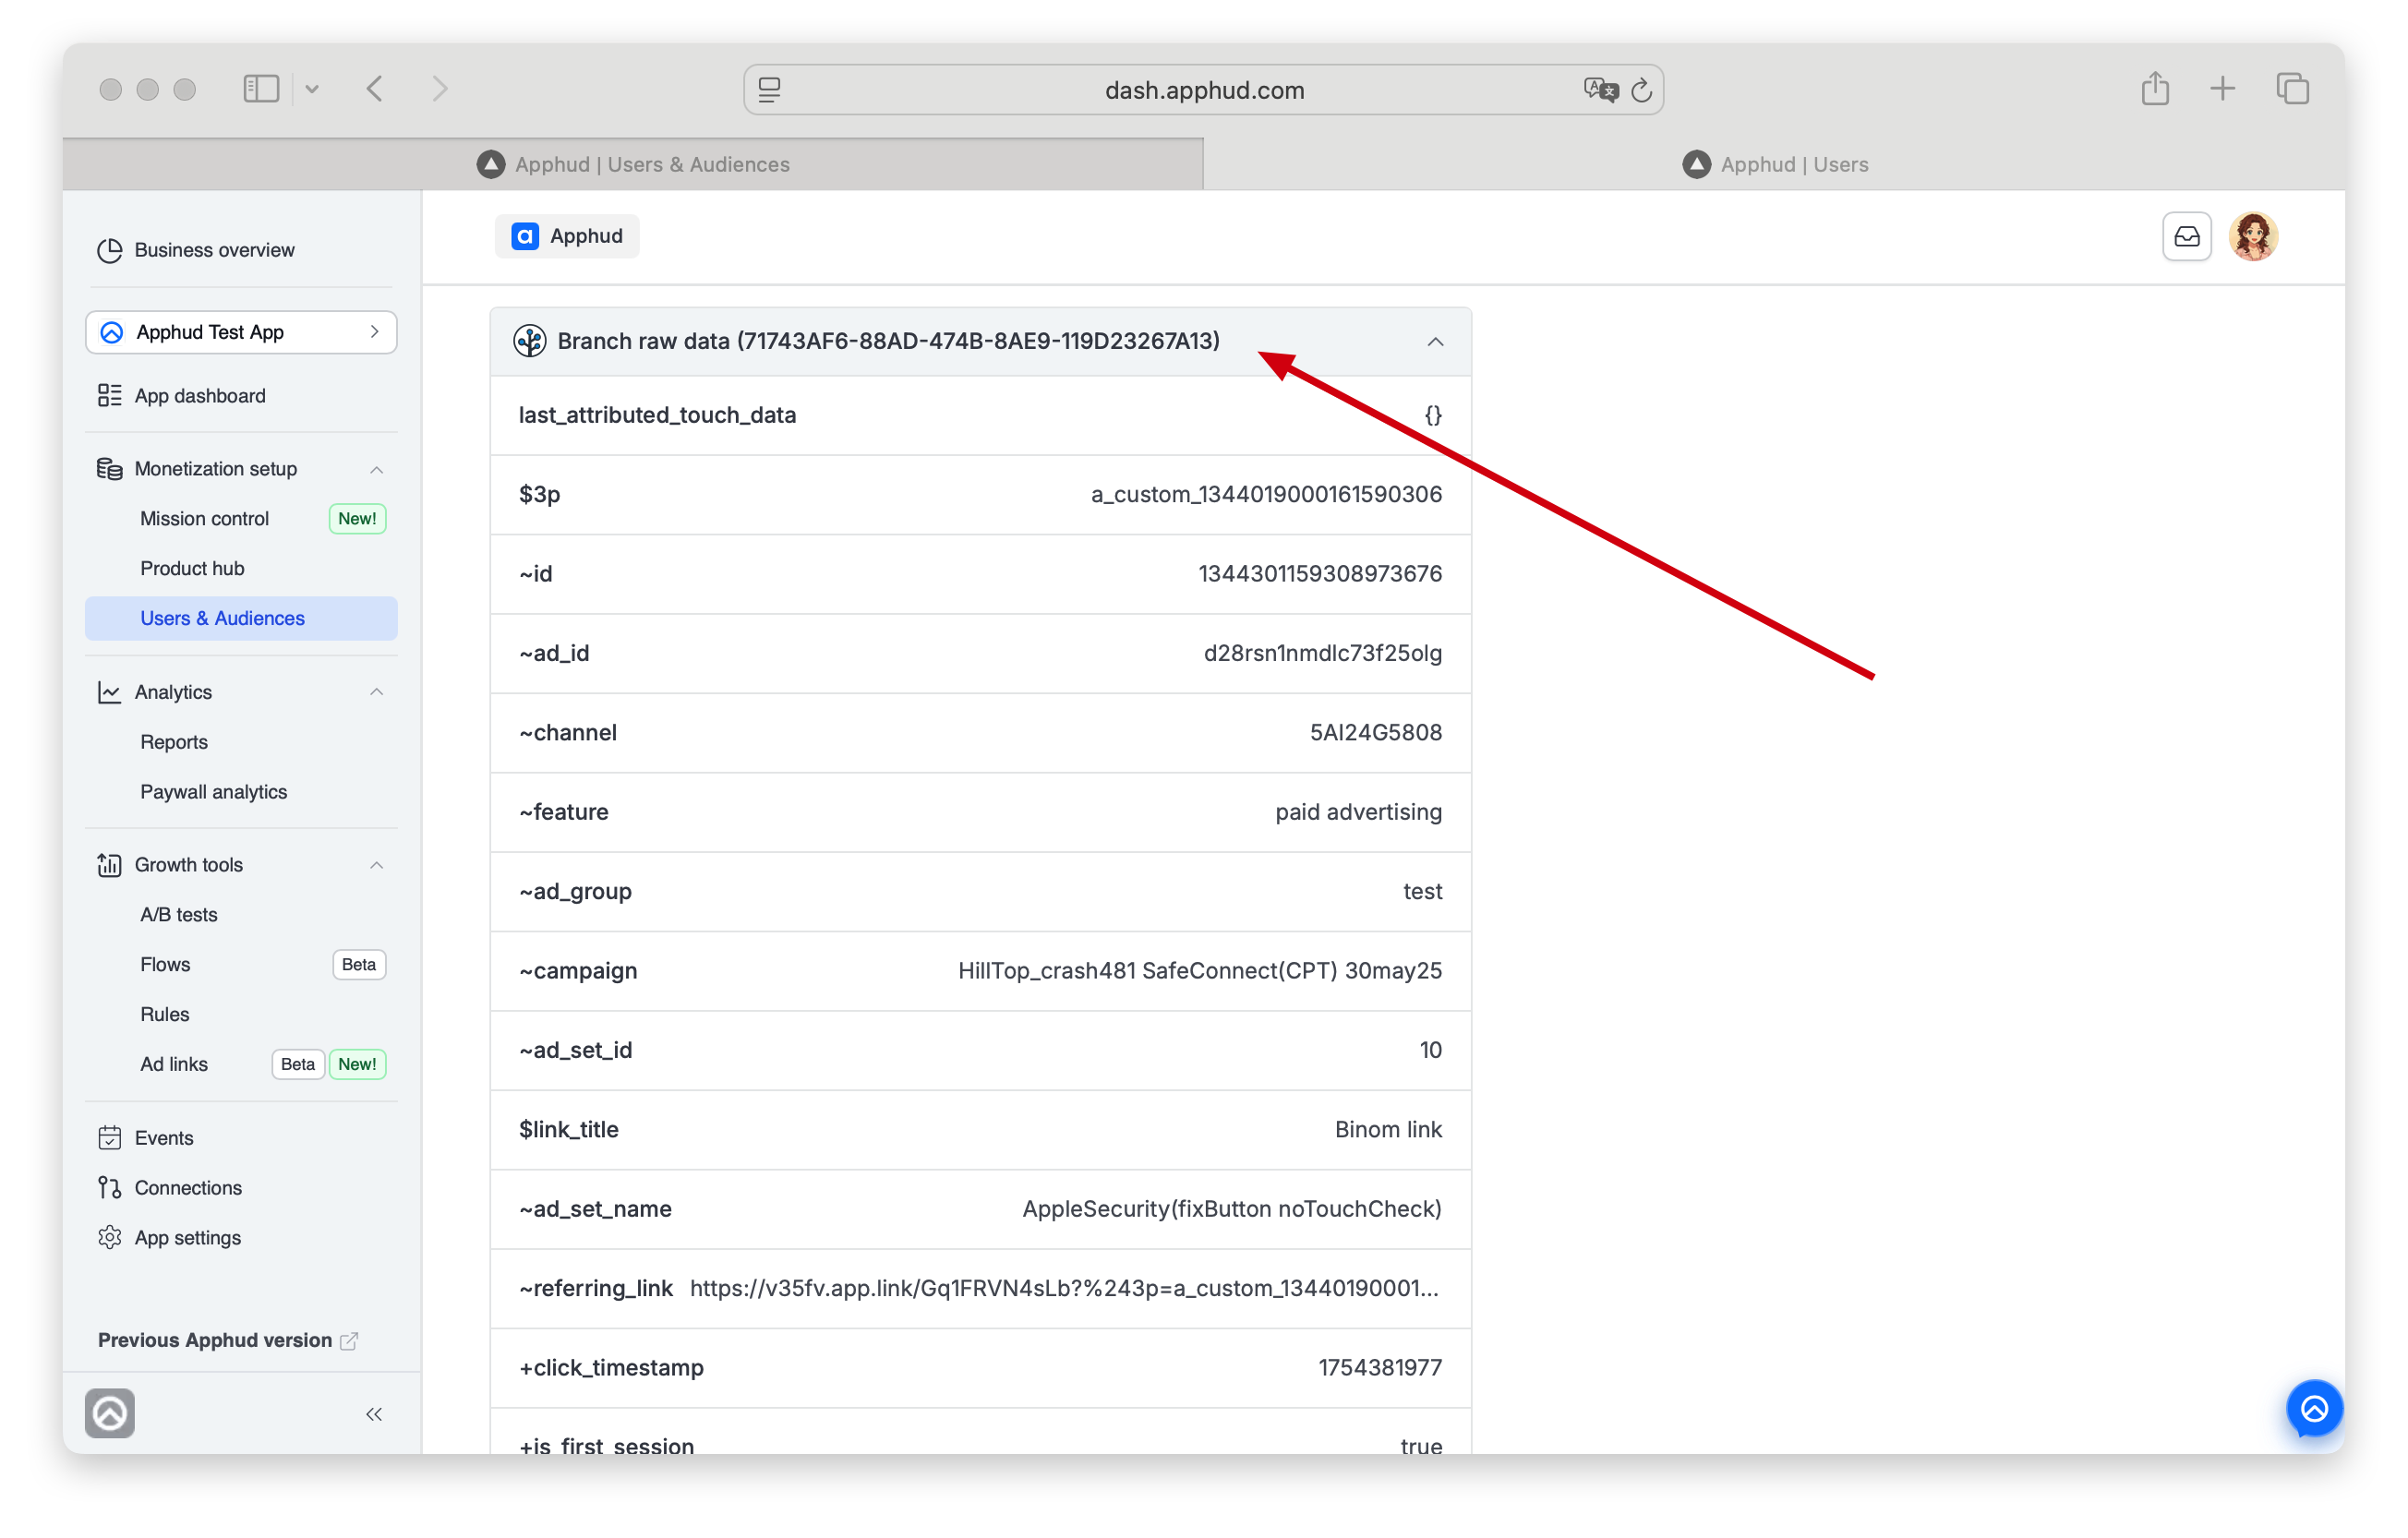Go back in Safari history
This screenshot has width=2408, height=1538.
pos(375,89)
